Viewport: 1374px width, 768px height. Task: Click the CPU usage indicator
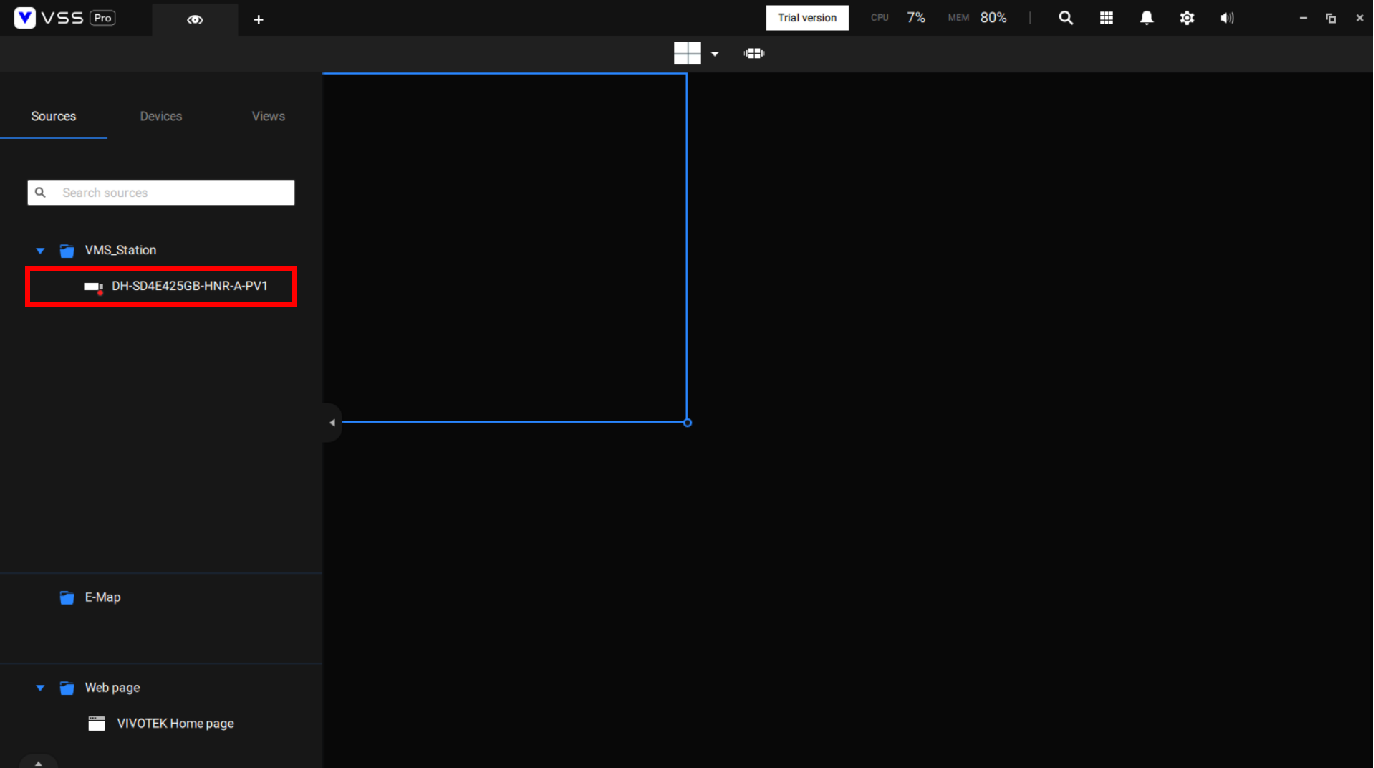point(898,18)
